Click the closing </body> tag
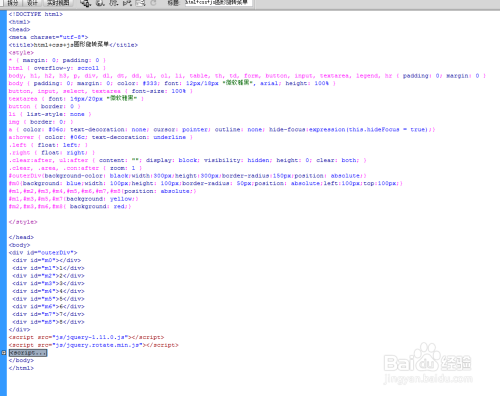This screenshot has height=396, width=500. pos(21,360)
